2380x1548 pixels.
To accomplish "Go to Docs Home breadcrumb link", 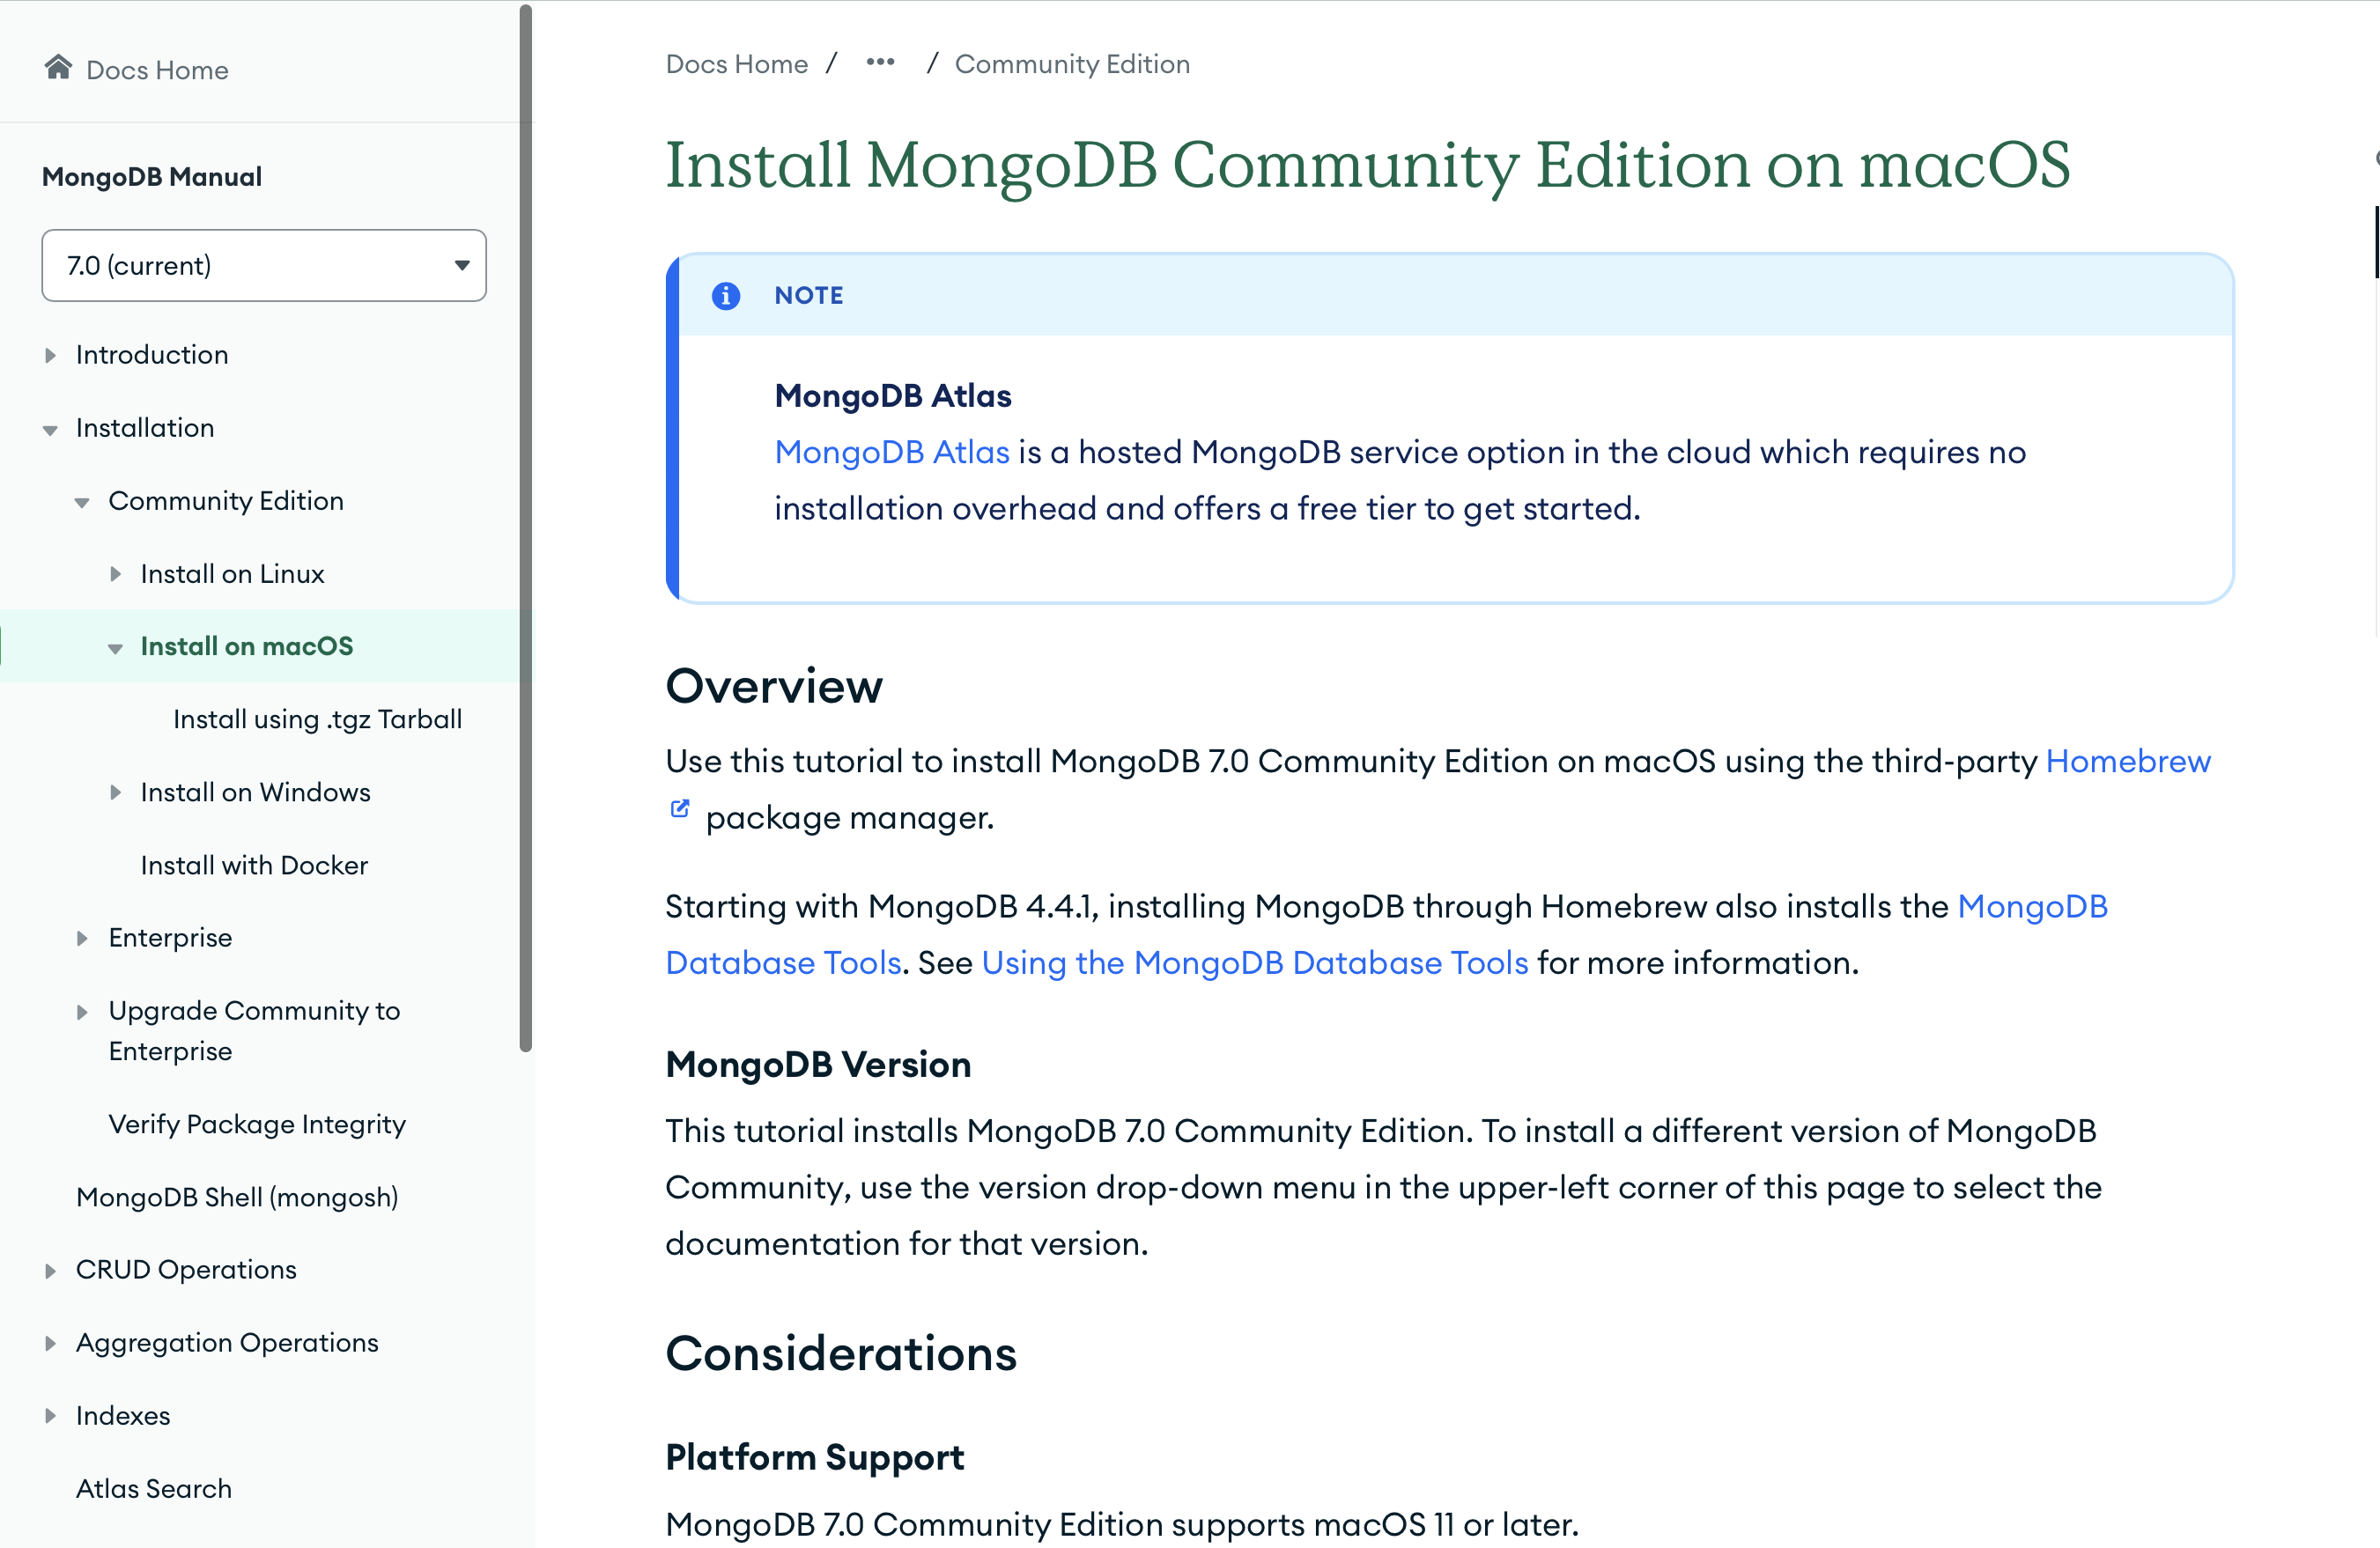I will [737, 64].
